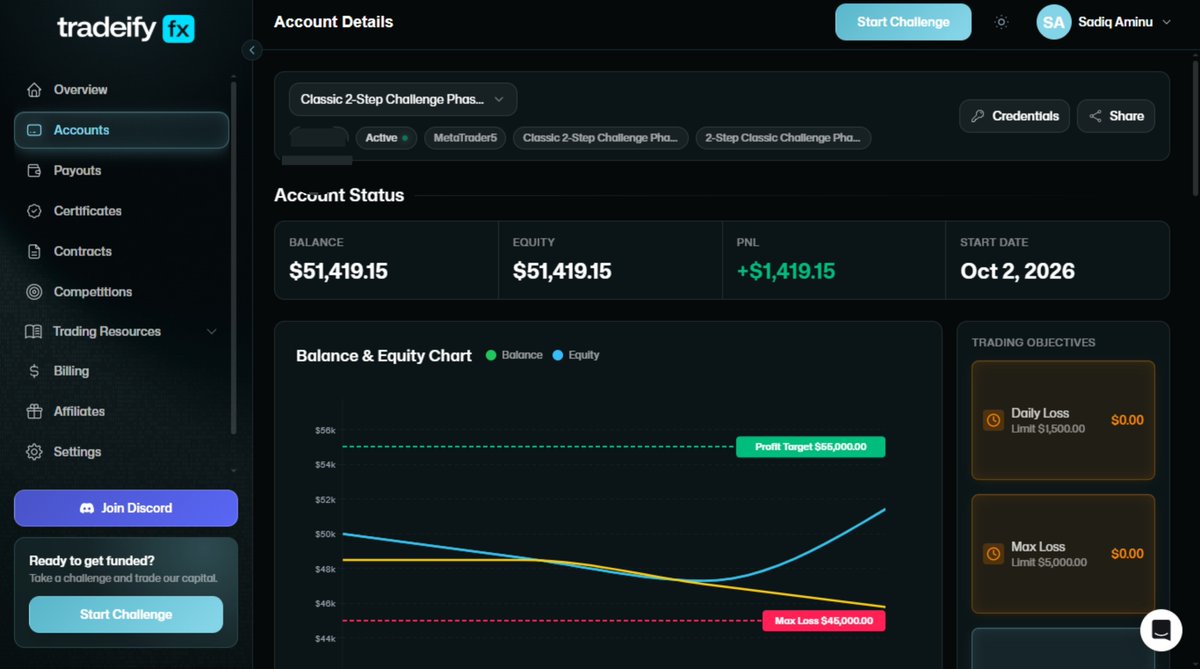The width and height of the screenshot is (1200, 669).
Task: Click the Credentials button
Action: 1015,116
